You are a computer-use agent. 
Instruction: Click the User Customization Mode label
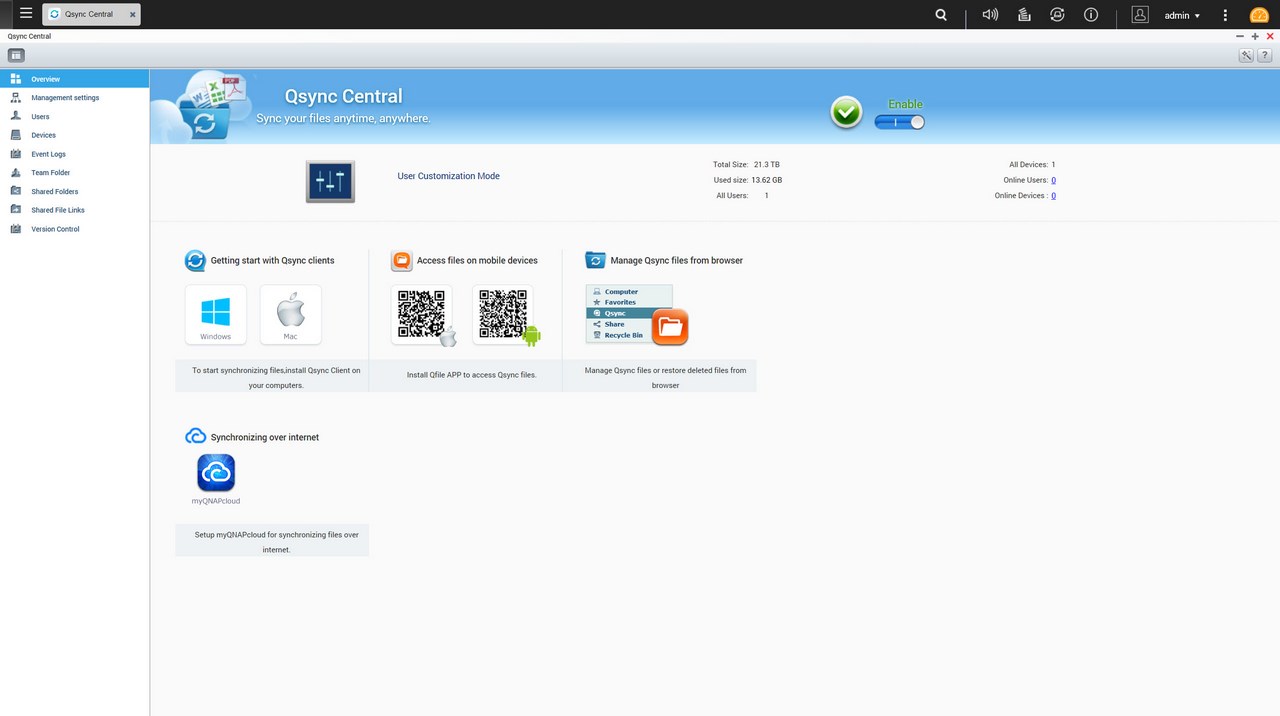[x=448, y=176]
